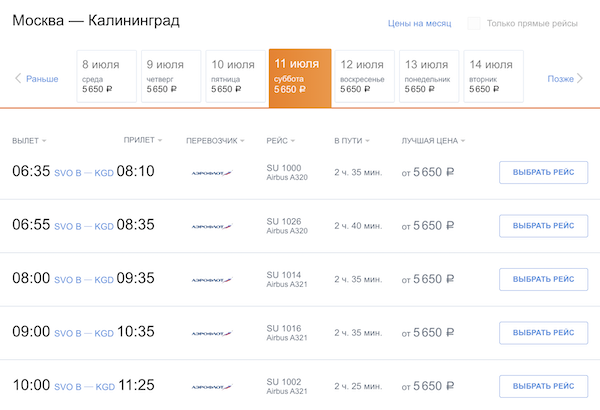Image resolution: width=600 pixels, height=410 pixels.
Task: Open monthly prices link (Цены на месяц)
Action: coord(421,23)
